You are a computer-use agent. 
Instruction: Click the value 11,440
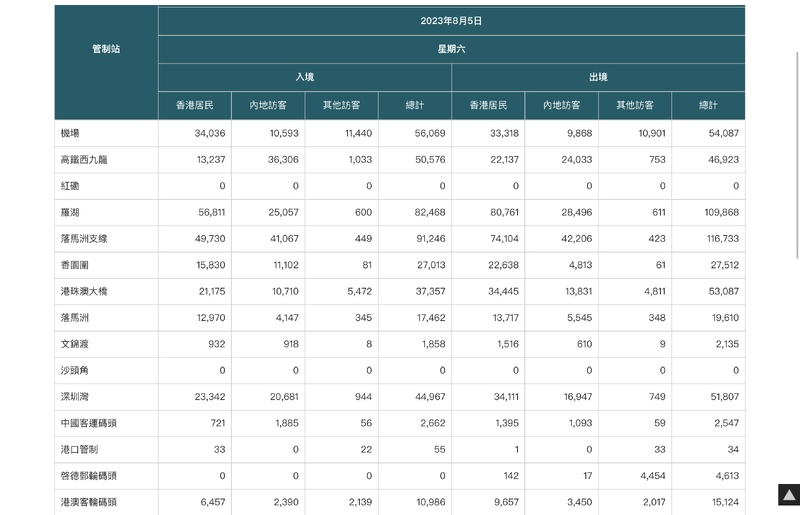click(359, 133)
